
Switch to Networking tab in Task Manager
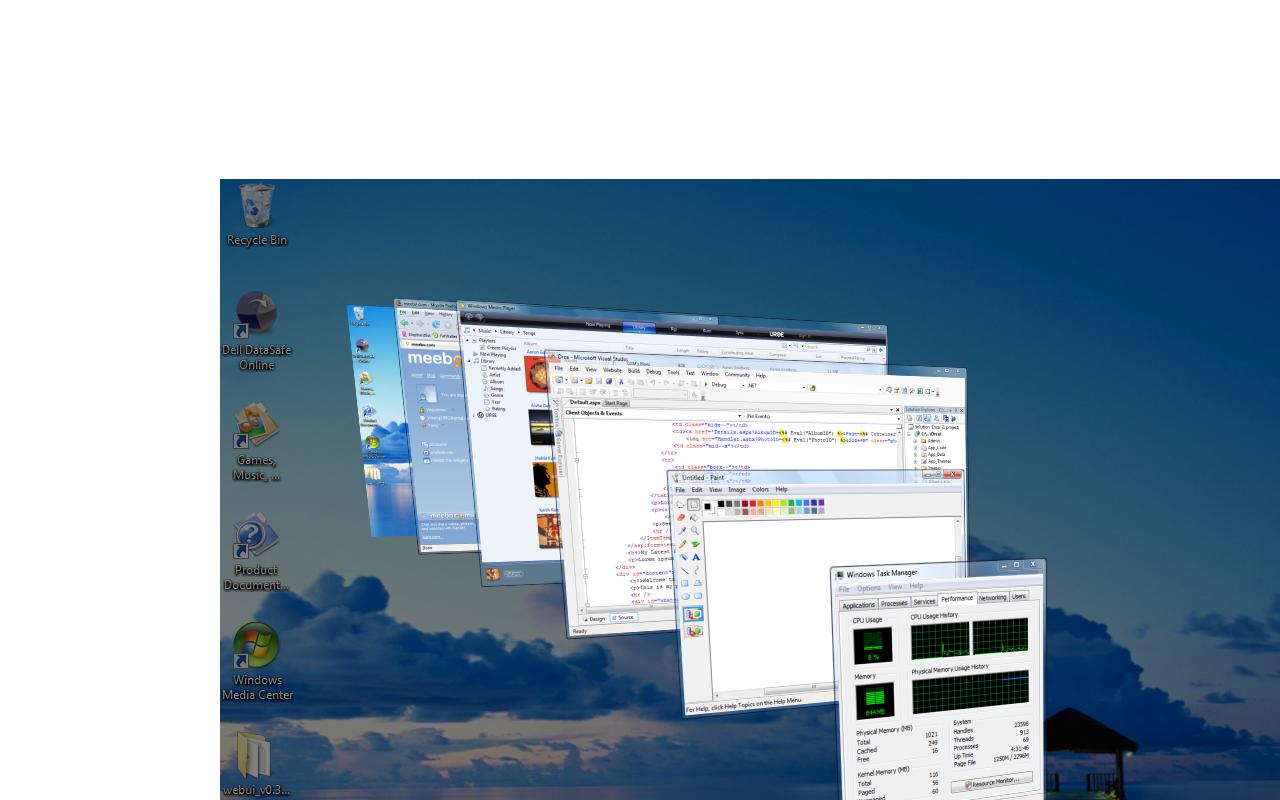coord(992,598)
